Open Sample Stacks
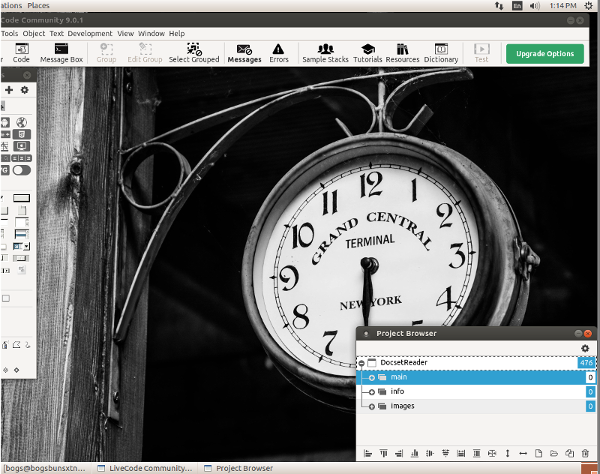 325,53
